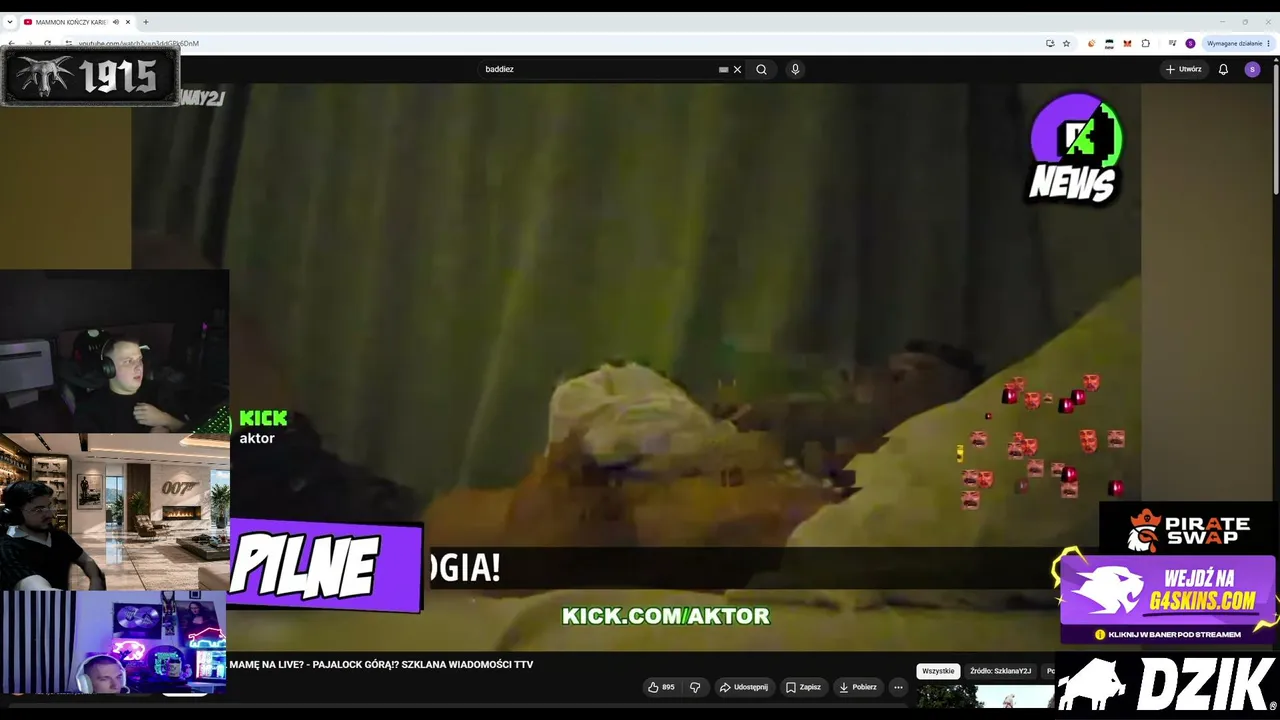
Task: Click the video title SZKLANA WIADOMOŚCI TTV
Action: [x=381, y=664]
